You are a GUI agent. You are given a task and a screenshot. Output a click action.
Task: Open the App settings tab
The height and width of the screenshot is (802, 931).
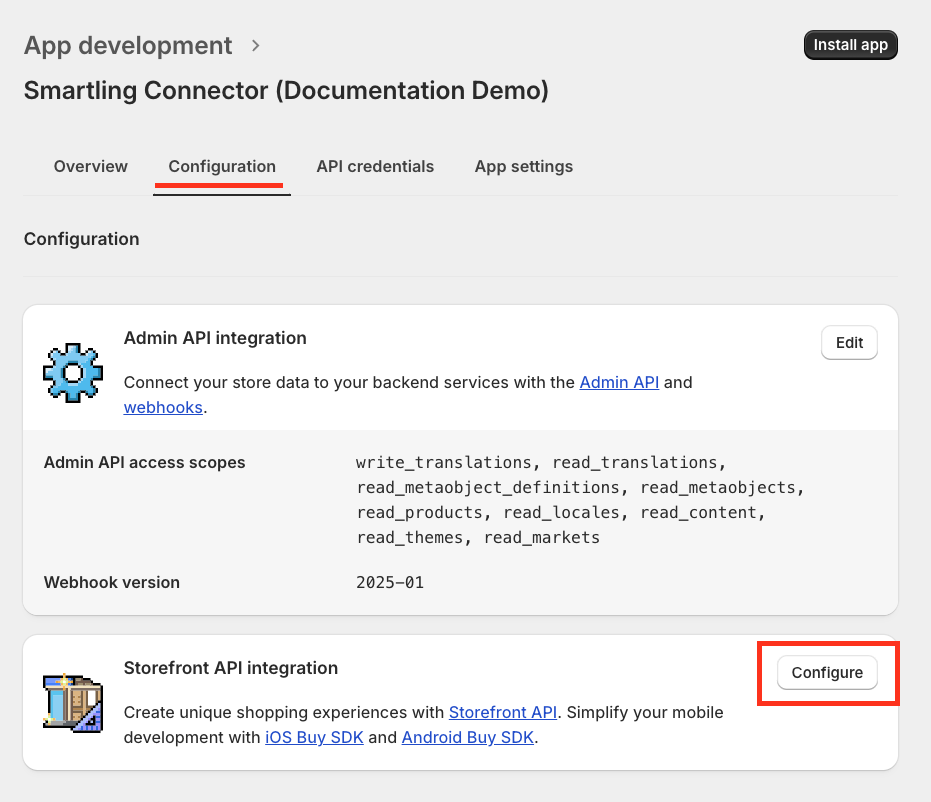pos(524,166)
